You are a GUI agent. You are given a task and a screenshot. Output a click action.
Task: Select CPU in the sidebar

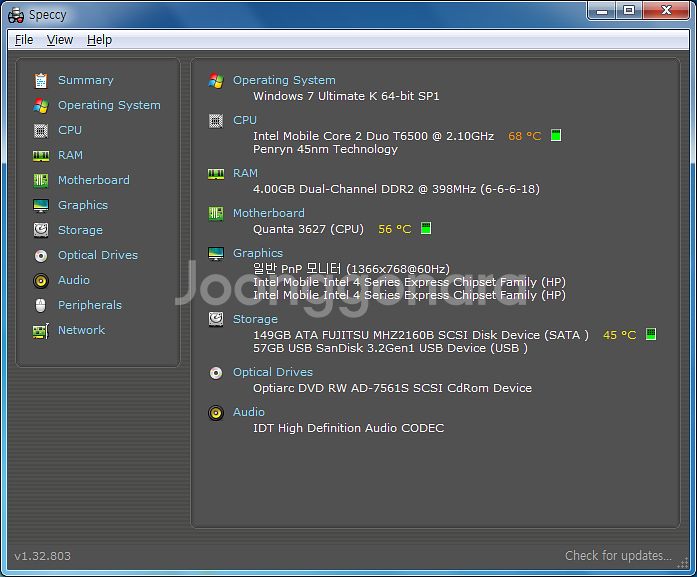coord(70,130)
